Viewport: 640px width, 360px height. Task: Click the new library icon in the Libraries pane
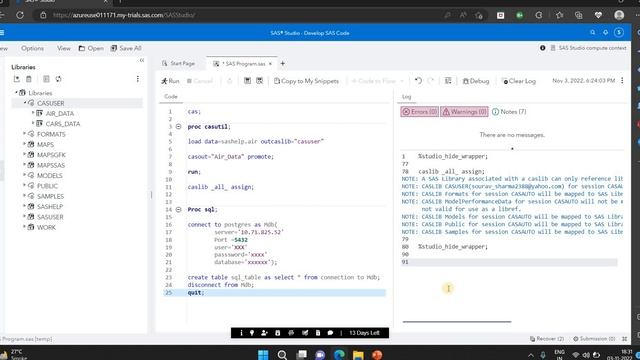point(17,79)
